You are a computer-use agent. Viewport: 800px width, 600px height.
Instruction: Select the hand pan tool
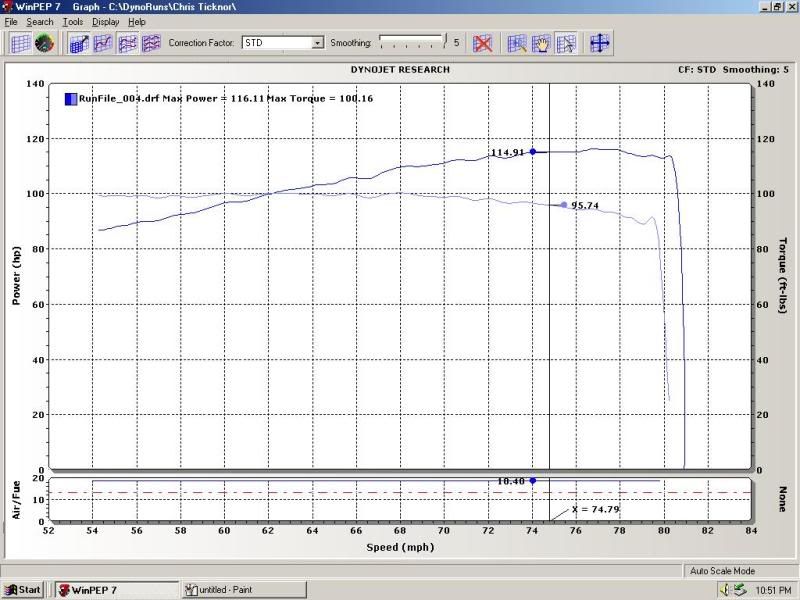click(x=541, y=43)
